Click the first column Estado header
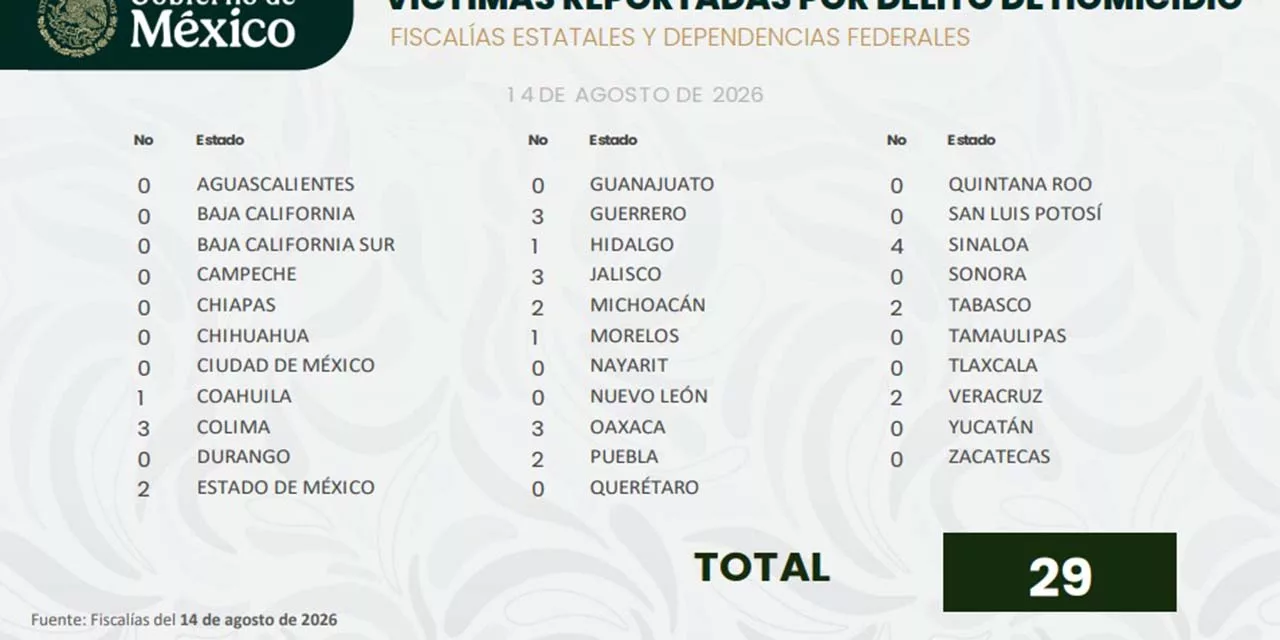 pyautogui.click(x=220, y=140)
